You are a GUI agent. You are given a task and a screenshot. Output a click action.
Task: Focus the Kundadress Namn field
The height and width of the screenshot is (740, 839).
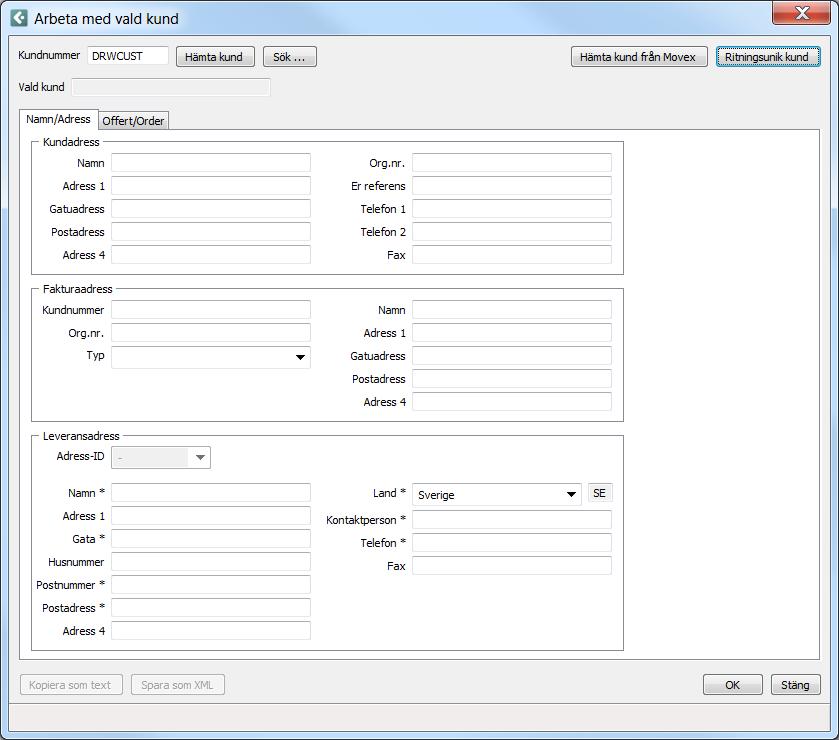(x=211, y=163)
